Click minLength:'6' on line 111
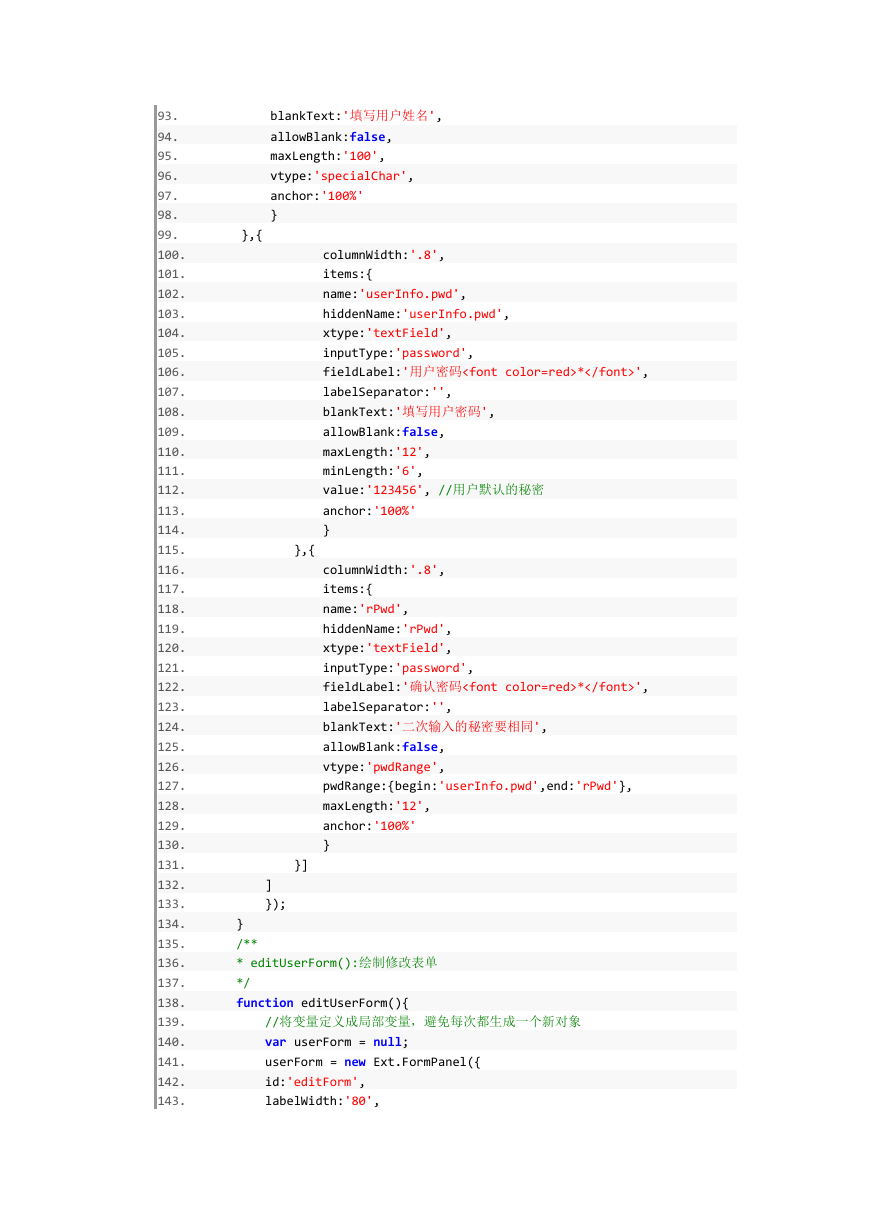The height and width of the screenshot is (1228, 869). pos(372,470)
